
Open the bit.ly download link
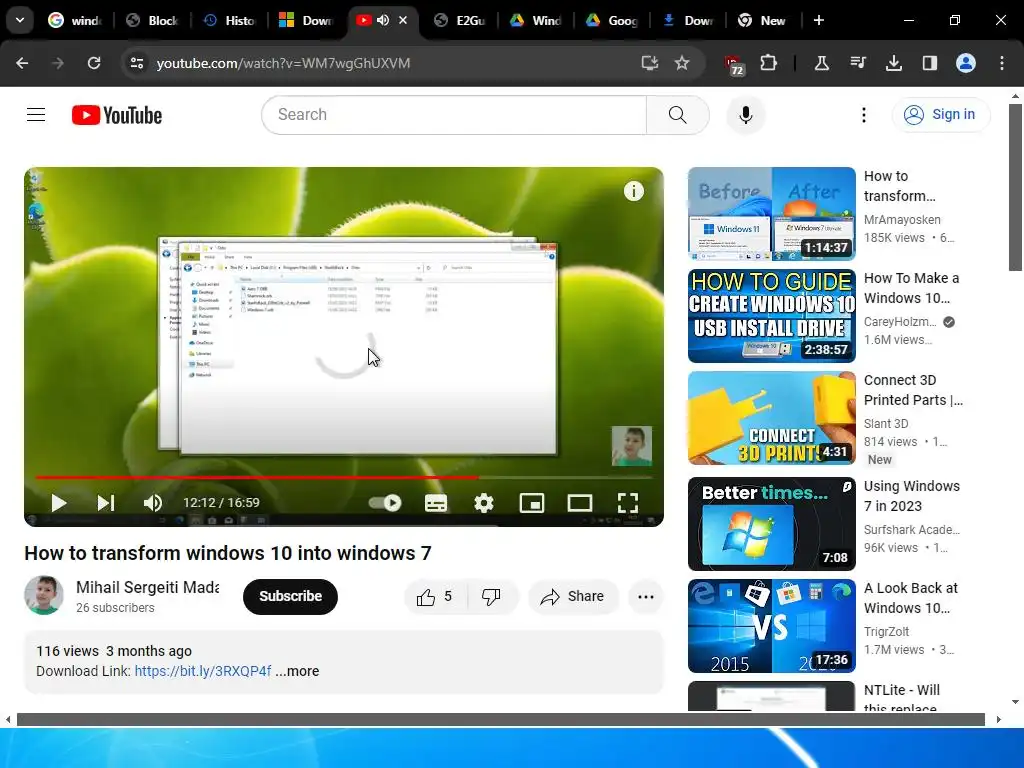(x=202, y=671)
